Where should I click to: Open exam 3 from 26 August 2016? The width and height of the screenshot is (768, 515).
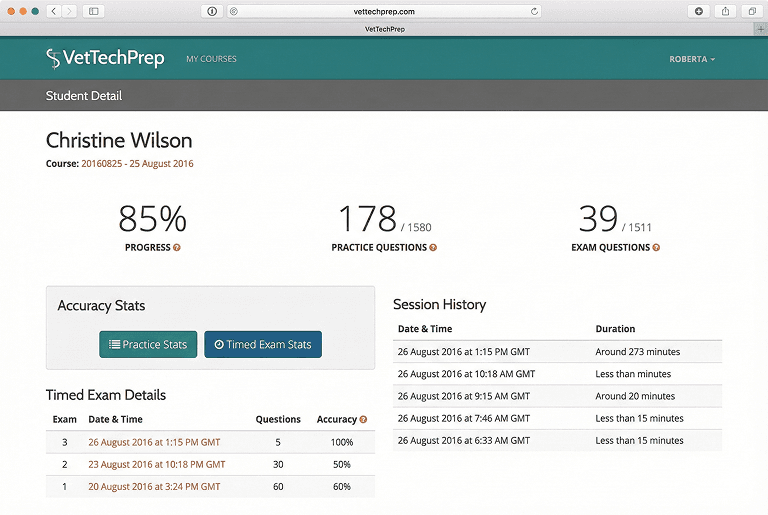[154, 442]
